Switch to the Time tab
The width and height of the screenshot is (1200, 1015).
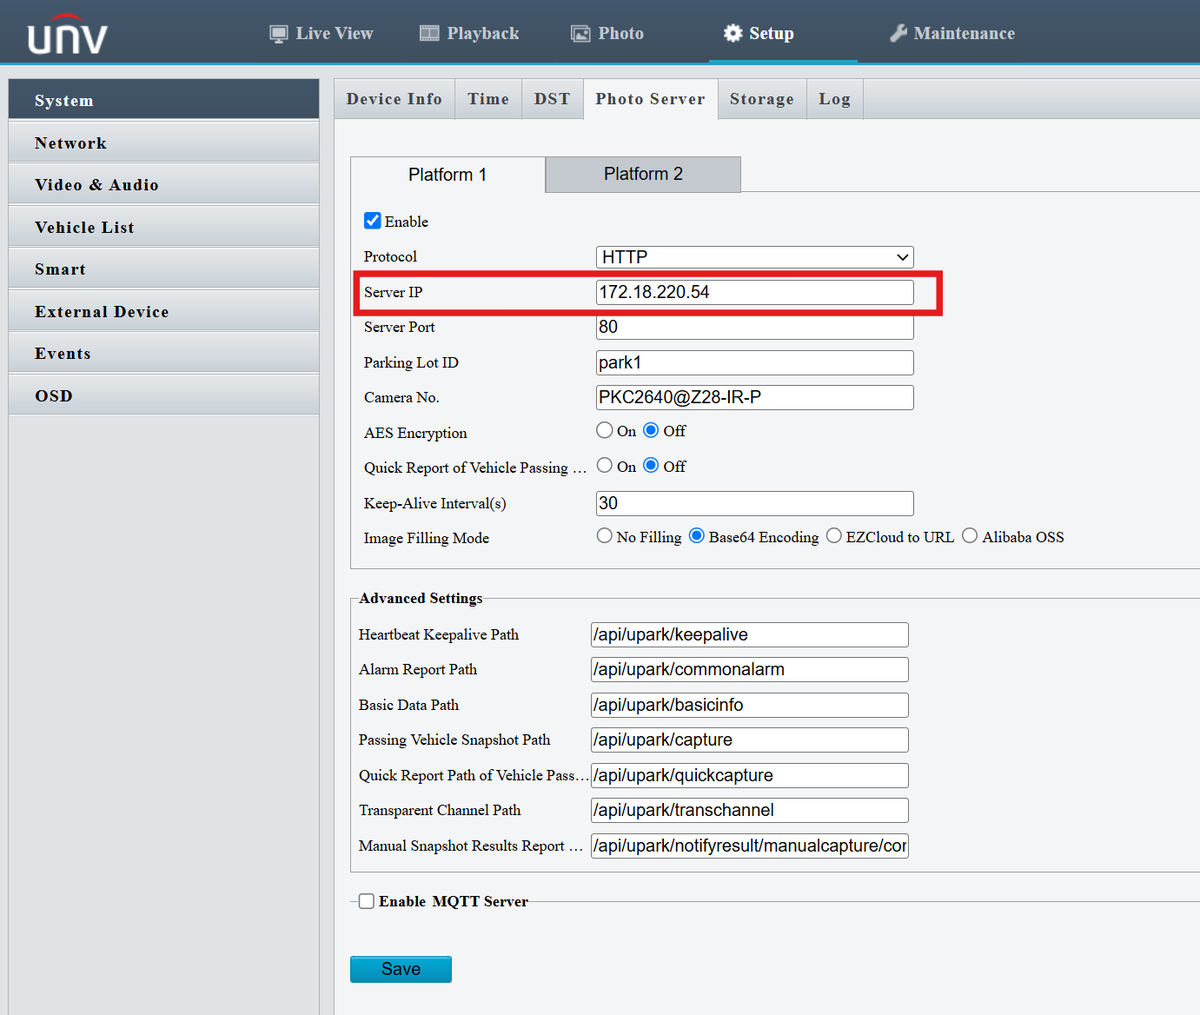tap(488, 99)
